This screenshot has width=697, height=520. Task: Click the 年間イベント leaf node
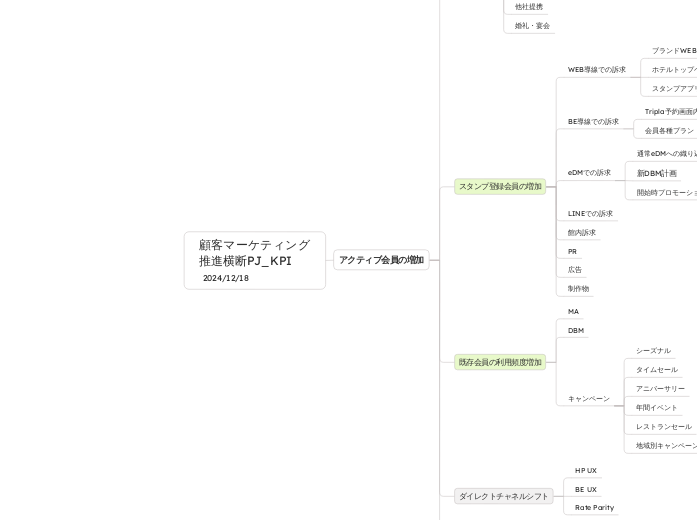[656, 408]
